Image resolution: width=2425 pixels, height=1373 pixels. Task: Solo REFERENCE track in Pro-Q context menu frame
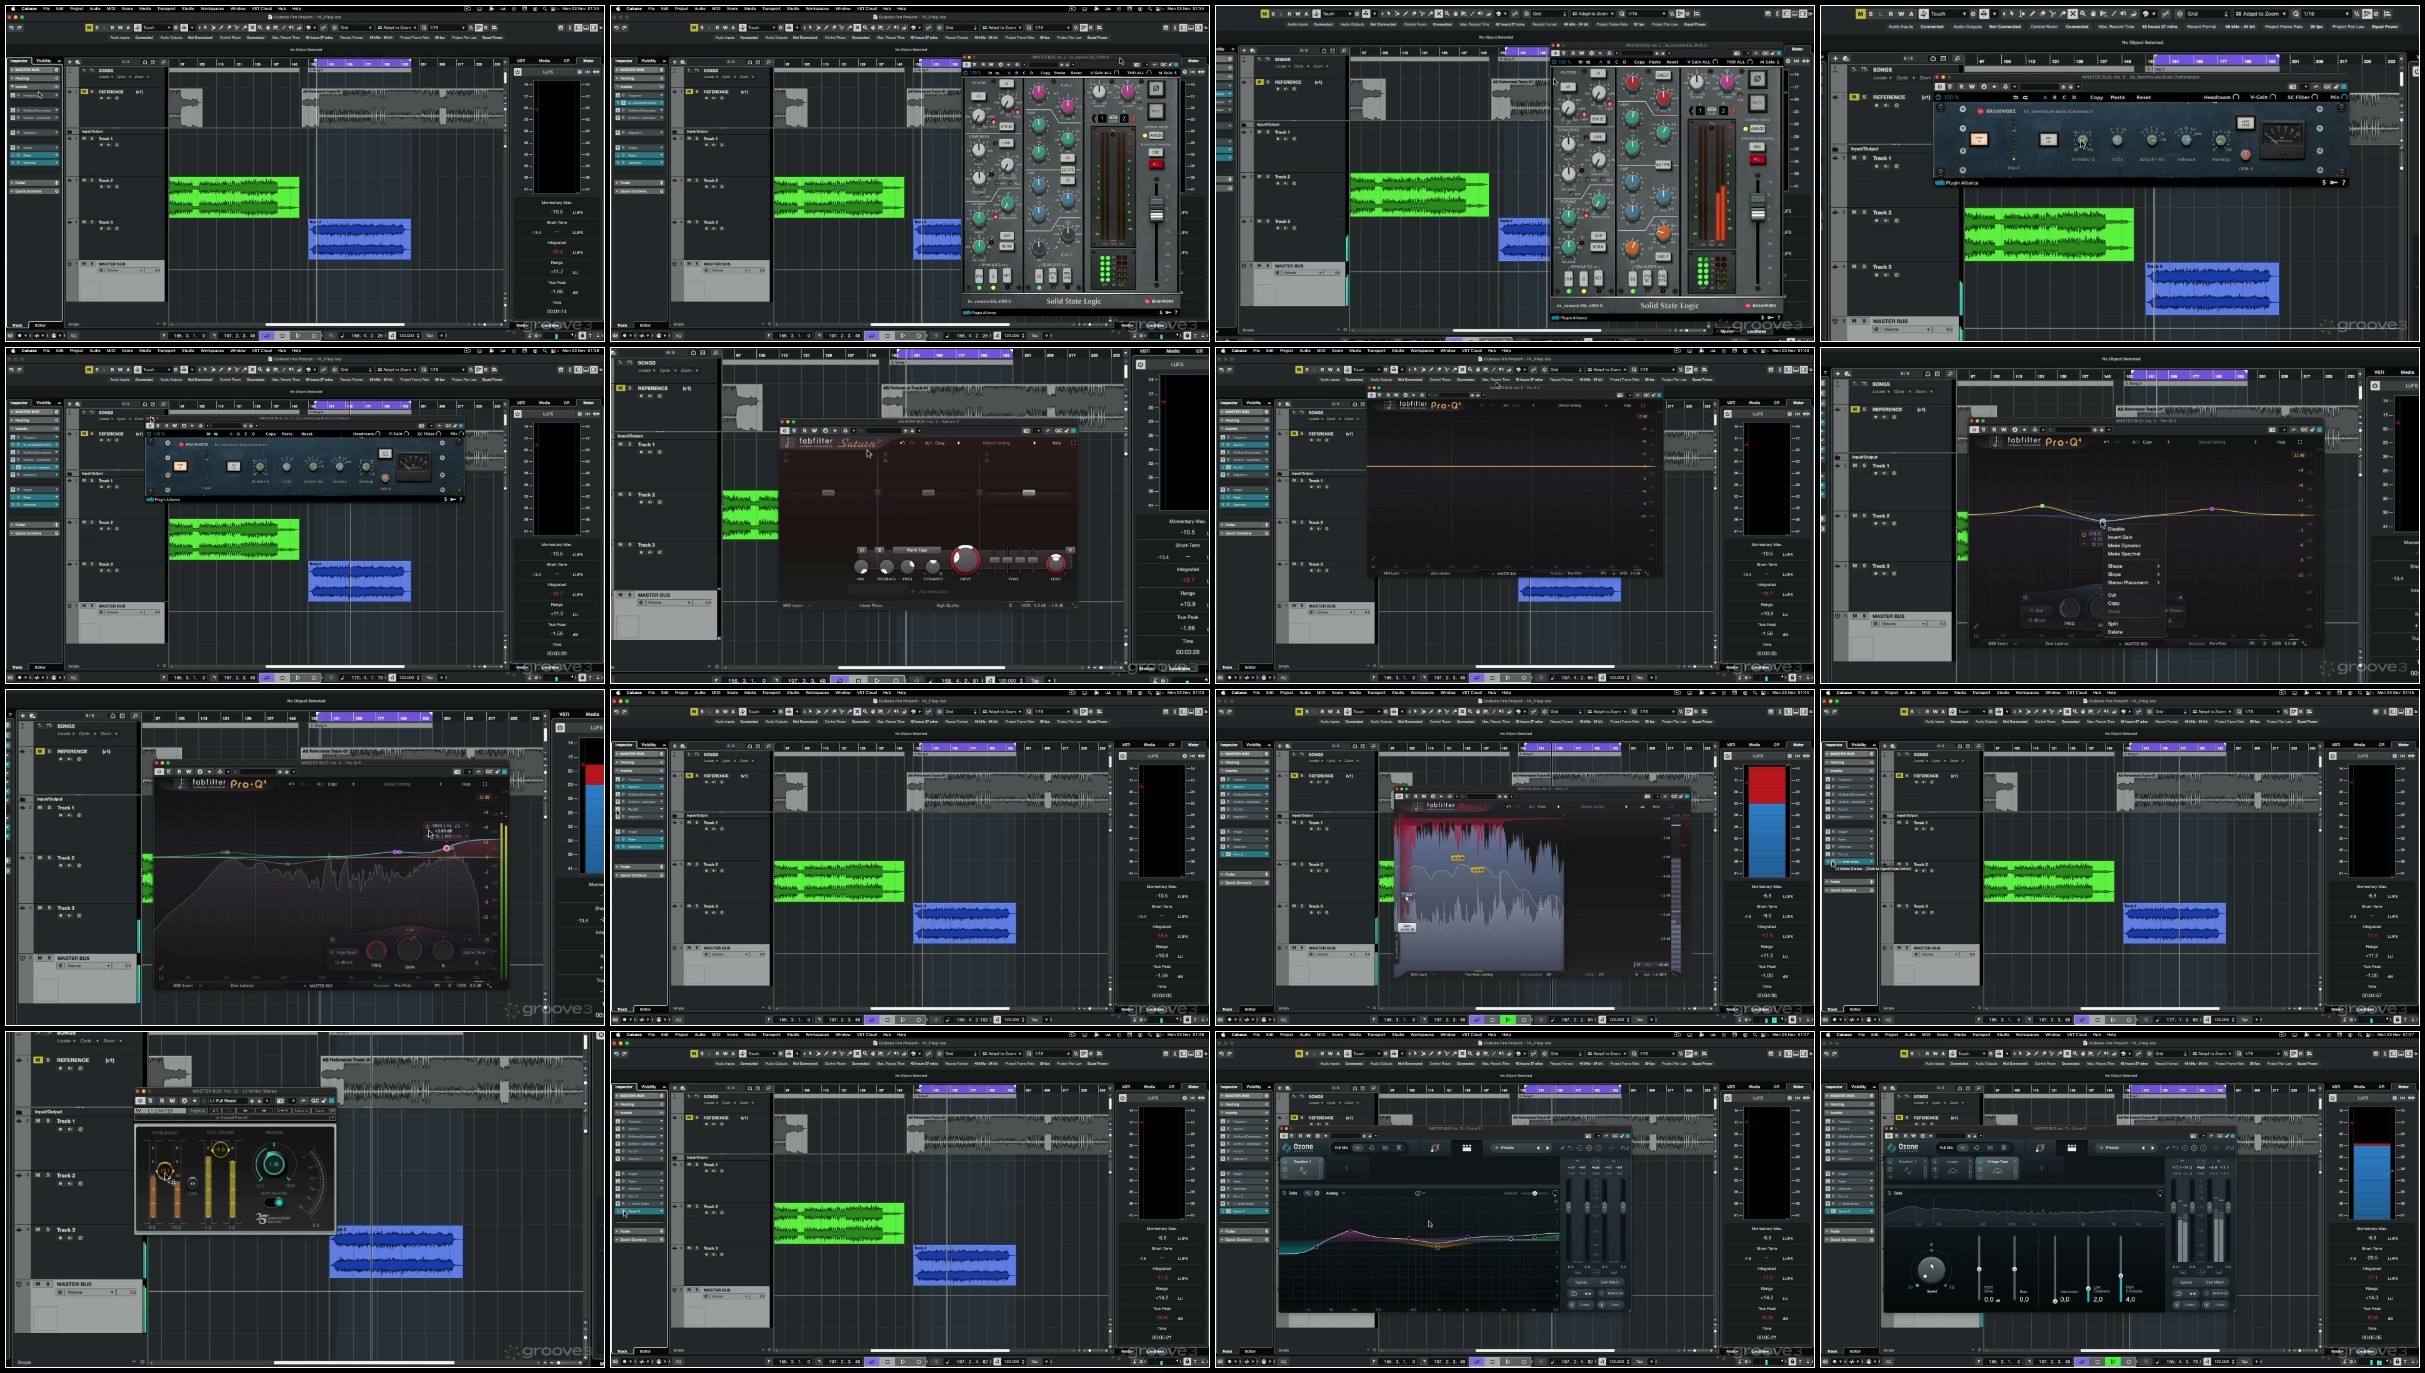click(1864, 409)
